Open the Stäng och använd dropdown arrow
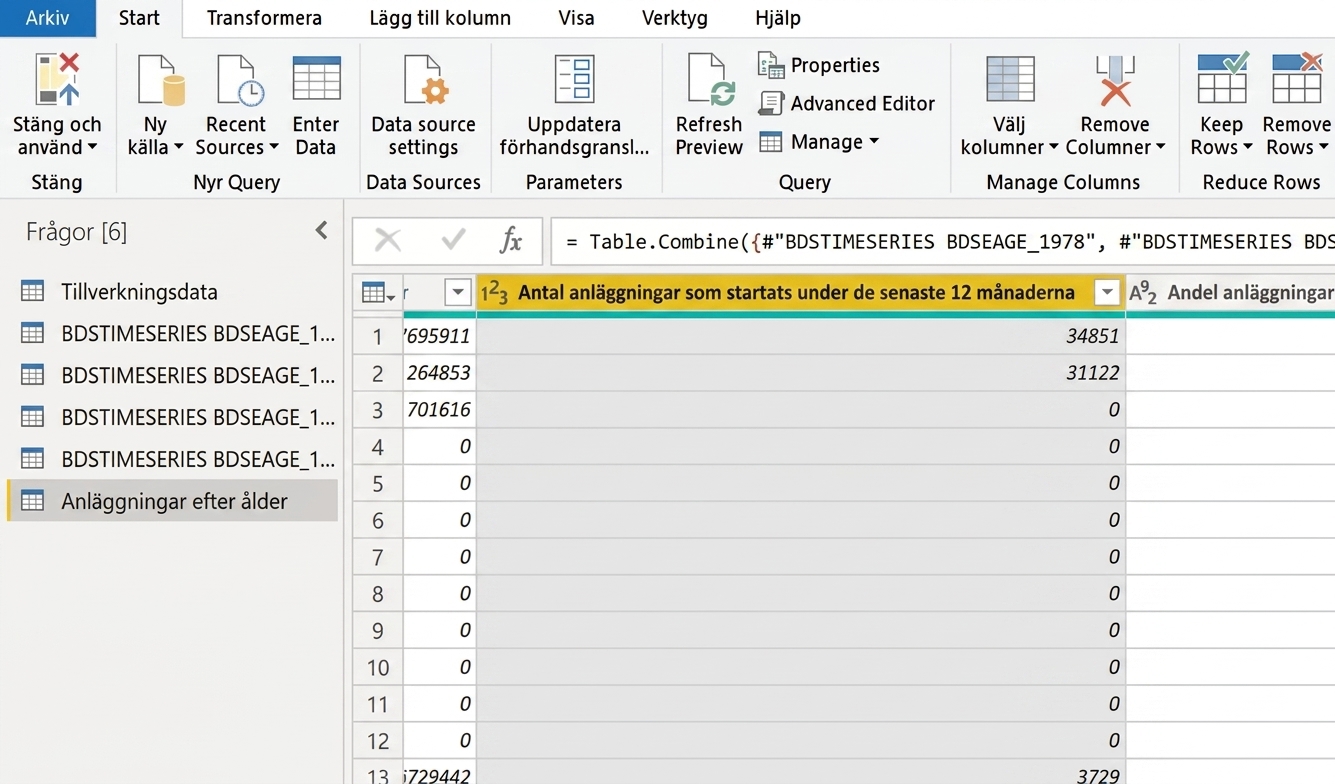 coord(92,148)
